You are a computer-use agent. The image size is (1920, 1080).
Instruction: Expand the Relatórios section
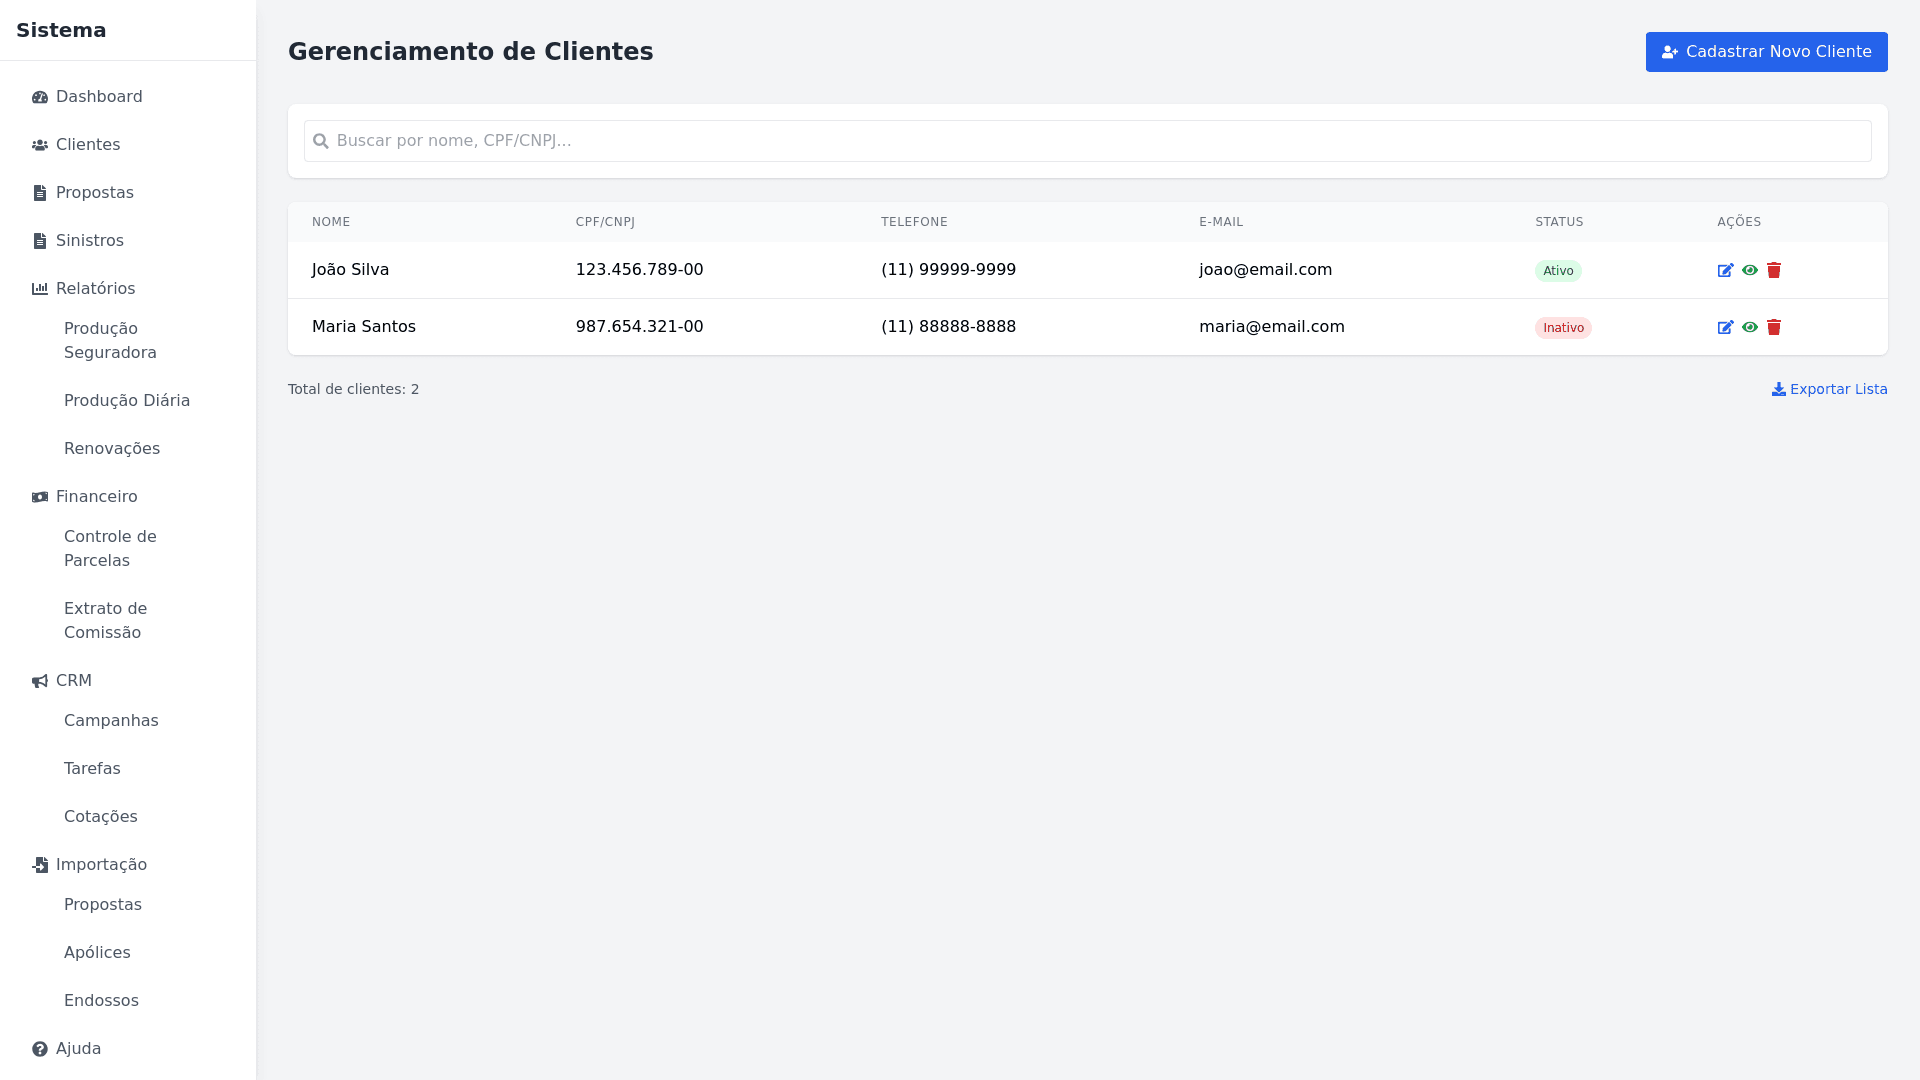95,288
